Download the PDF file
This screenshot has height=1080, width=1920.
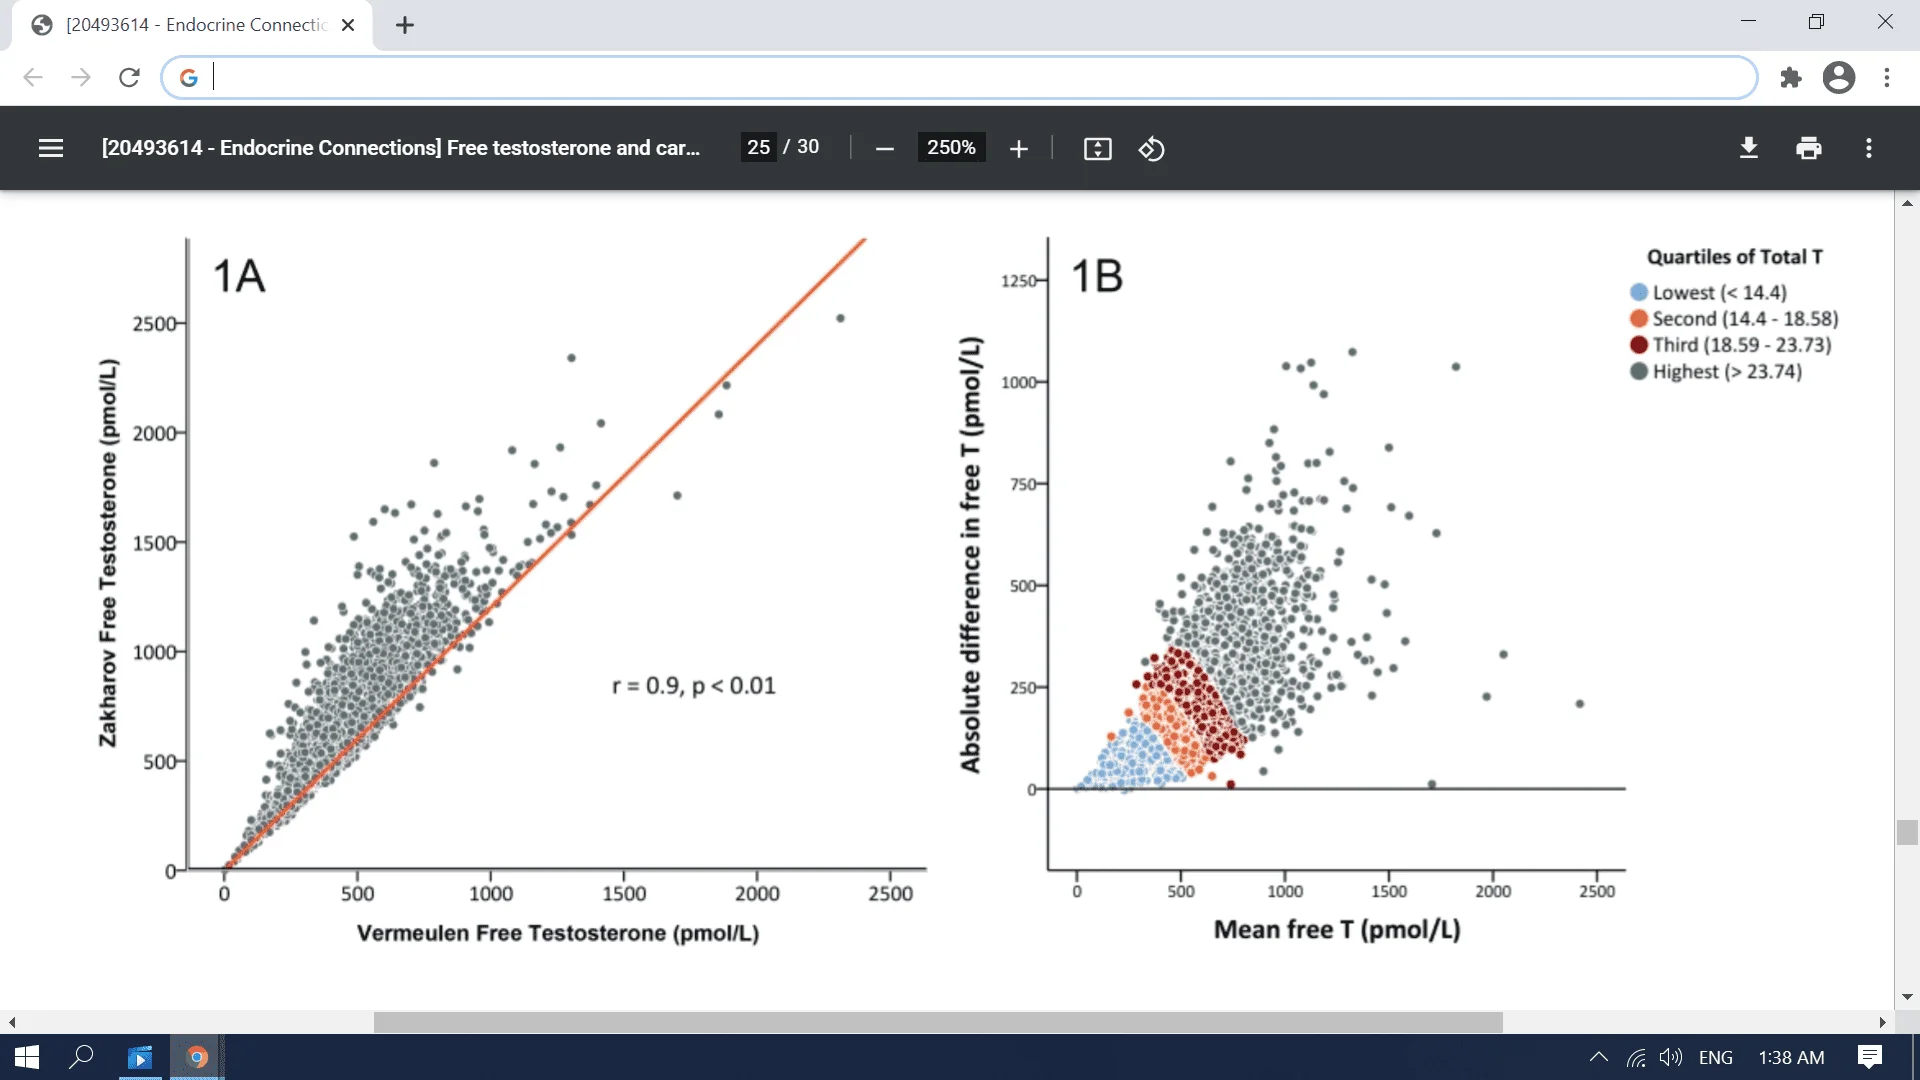click(x=1748, y=148)
